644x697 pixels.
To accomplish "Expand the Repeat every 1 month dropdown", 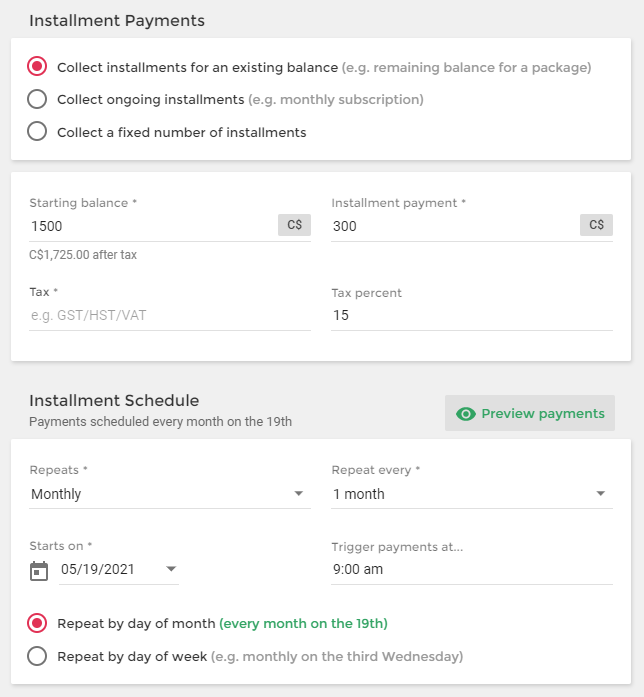I will pyautogui.click(x=472, y=494).
